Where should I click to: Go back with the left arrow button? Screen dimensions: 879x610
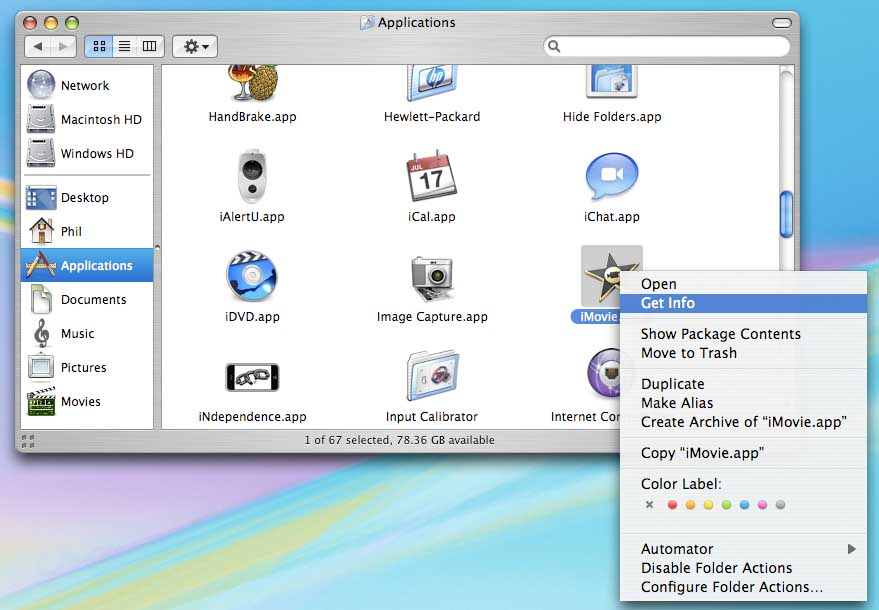pyautogui.click(x=38, y=46)
